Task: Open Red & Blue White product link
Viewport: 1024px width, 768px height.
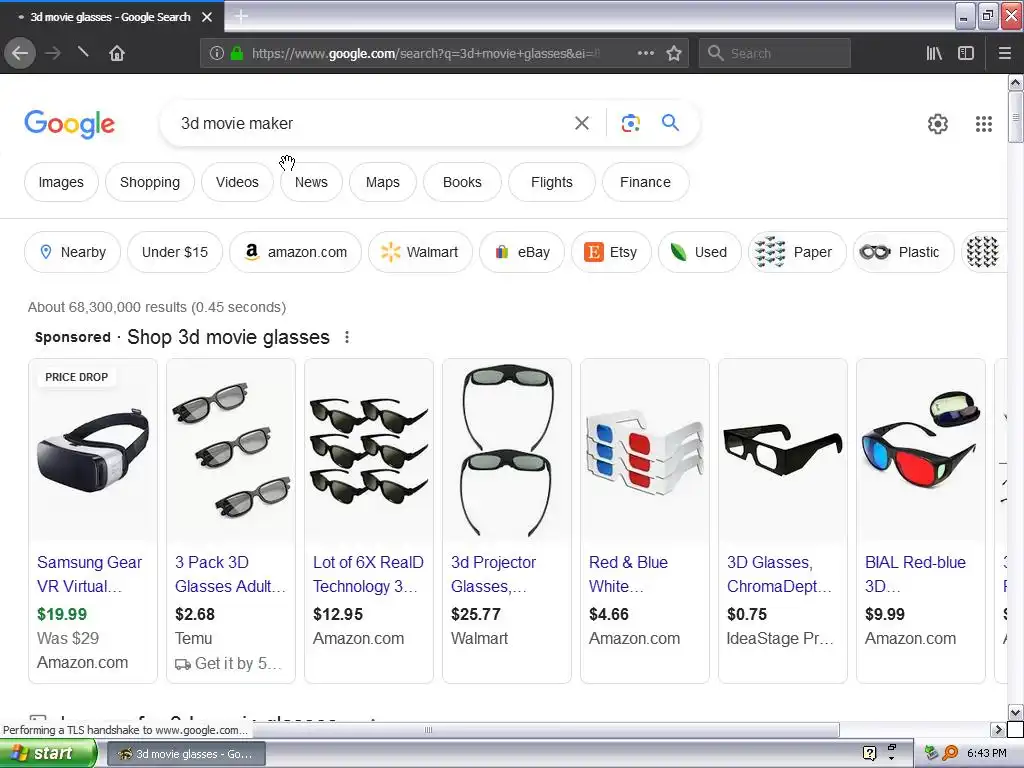Action: tap(628, 574)
